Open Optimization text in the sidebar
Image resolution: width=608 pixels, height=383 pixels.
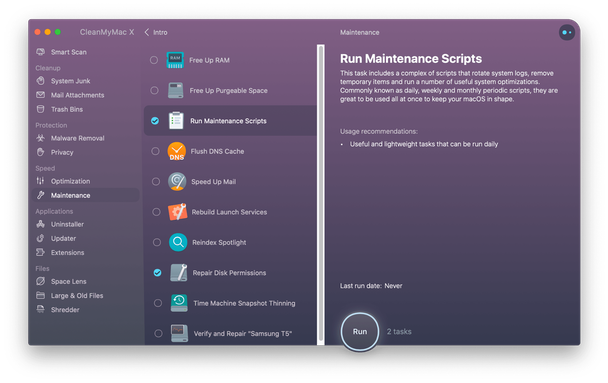point(71,181)
